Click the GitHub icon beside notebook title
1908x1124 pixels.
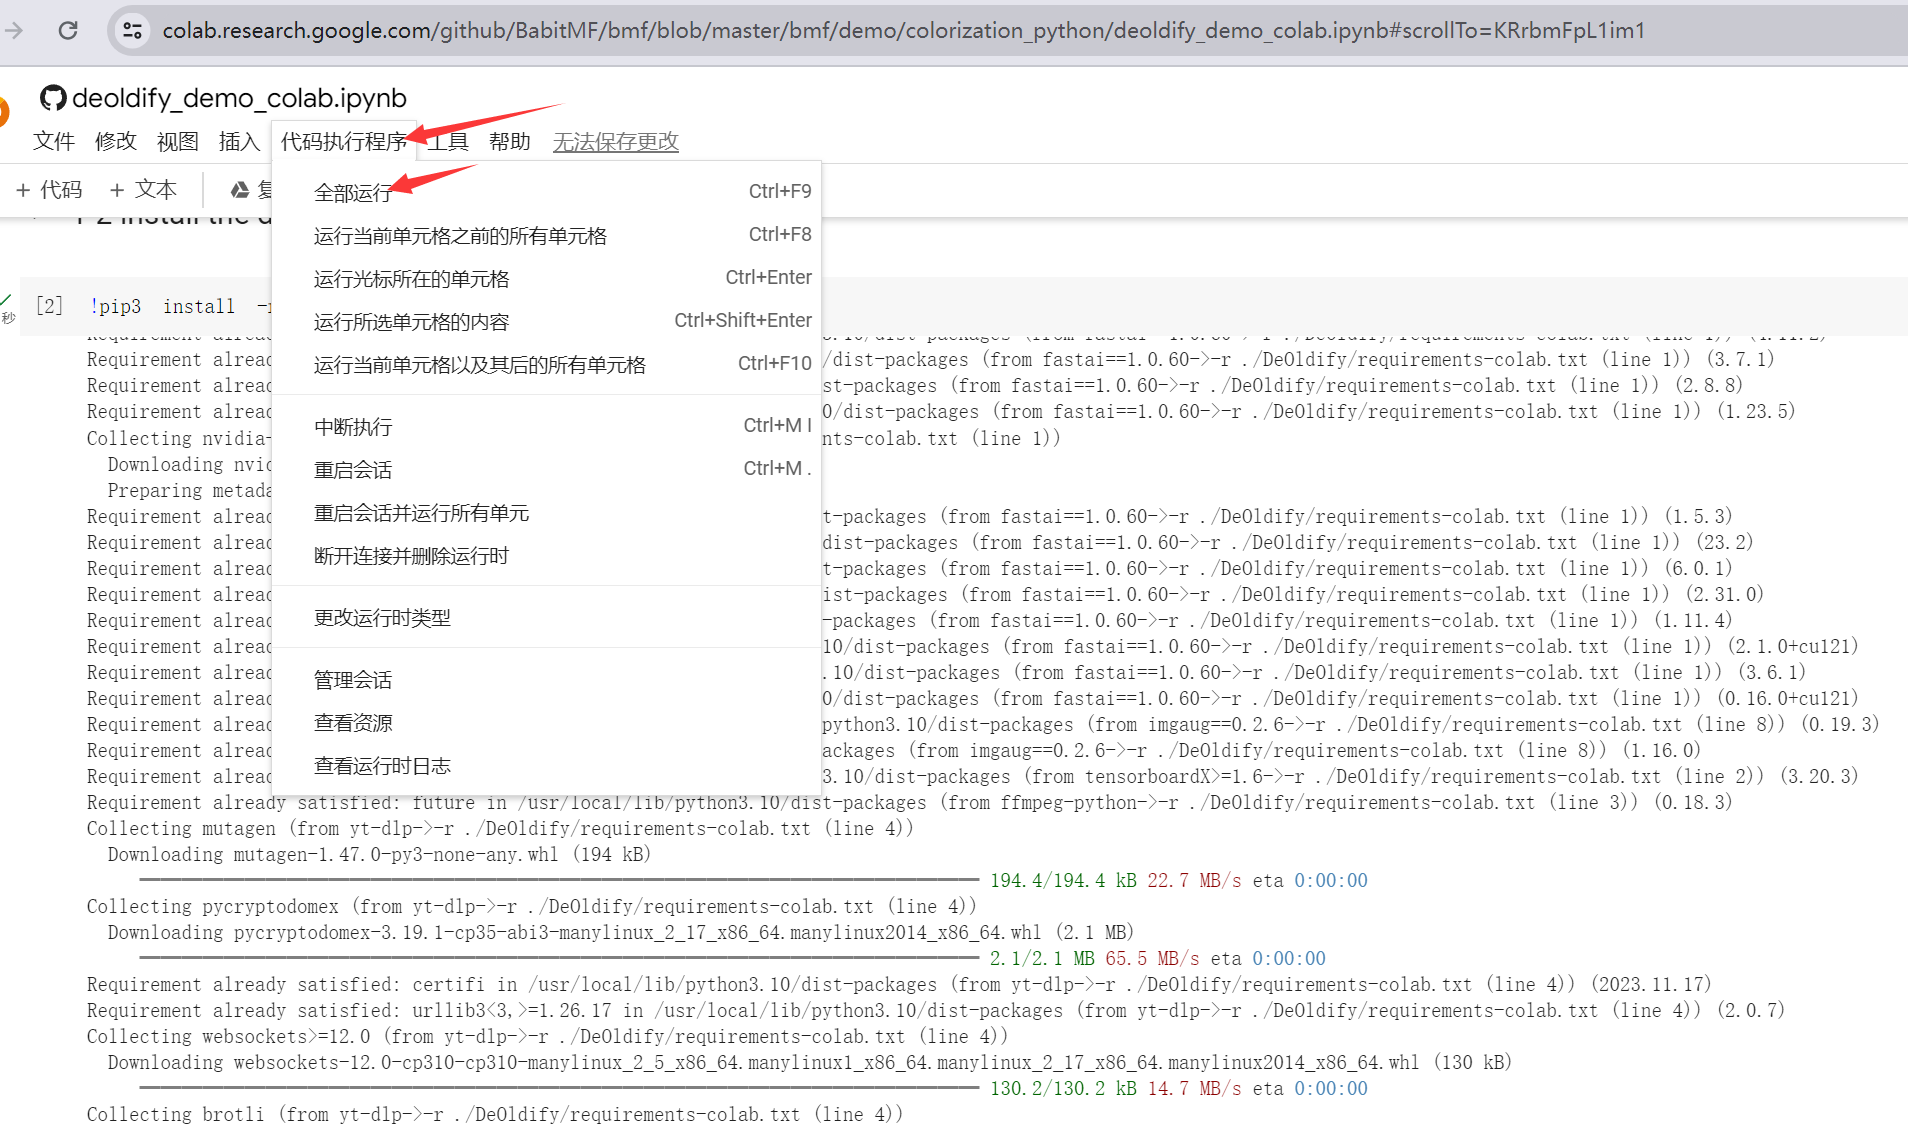coord(53,98)
